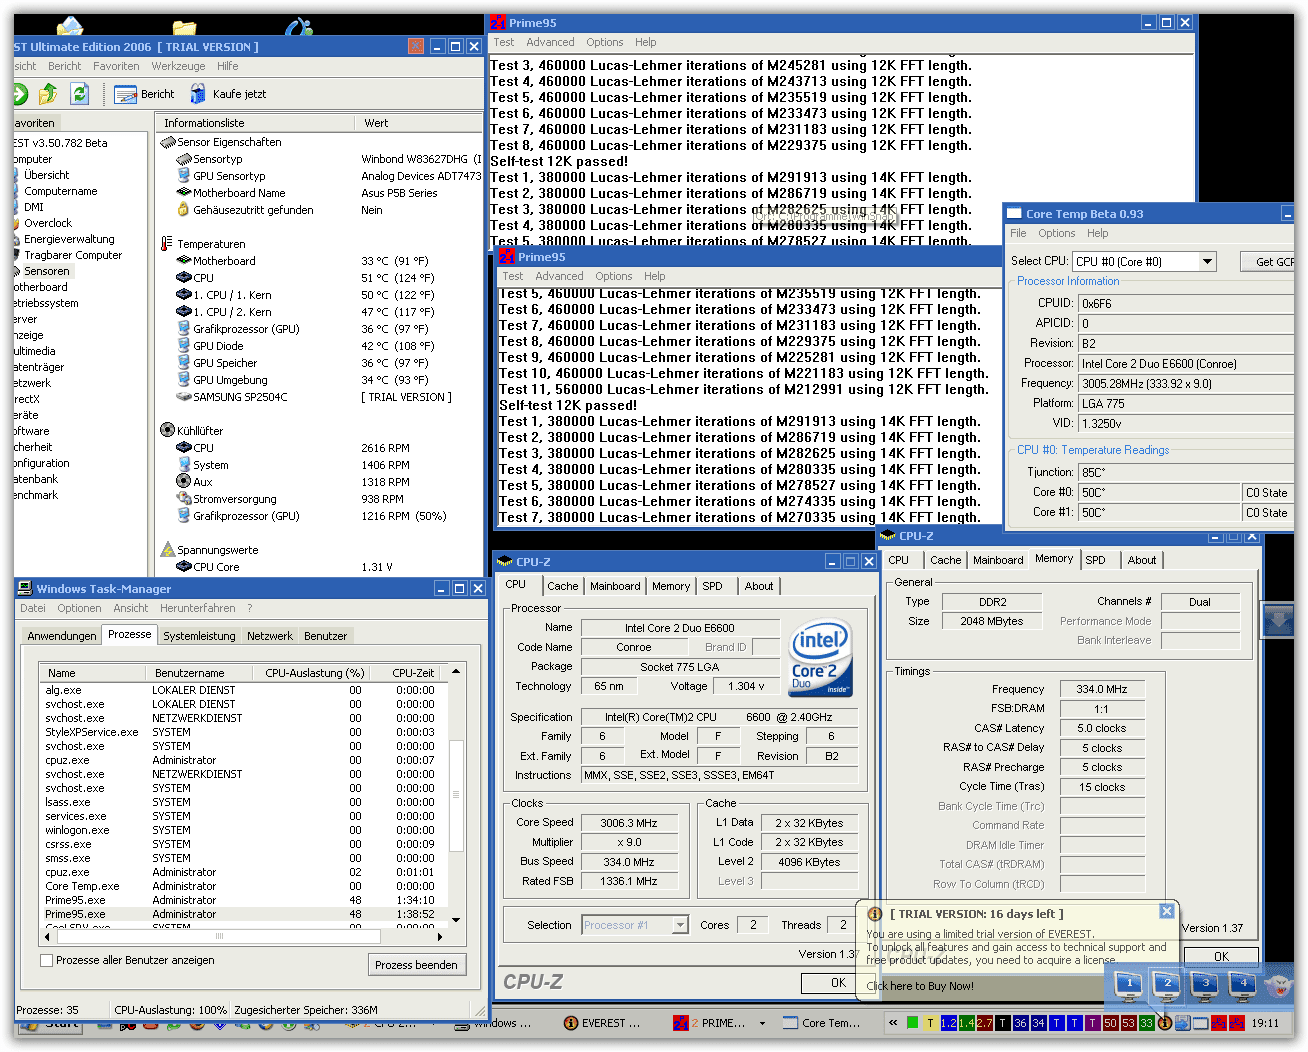Click the SAMSUNG SP2504C drive icon

(184, 397)
